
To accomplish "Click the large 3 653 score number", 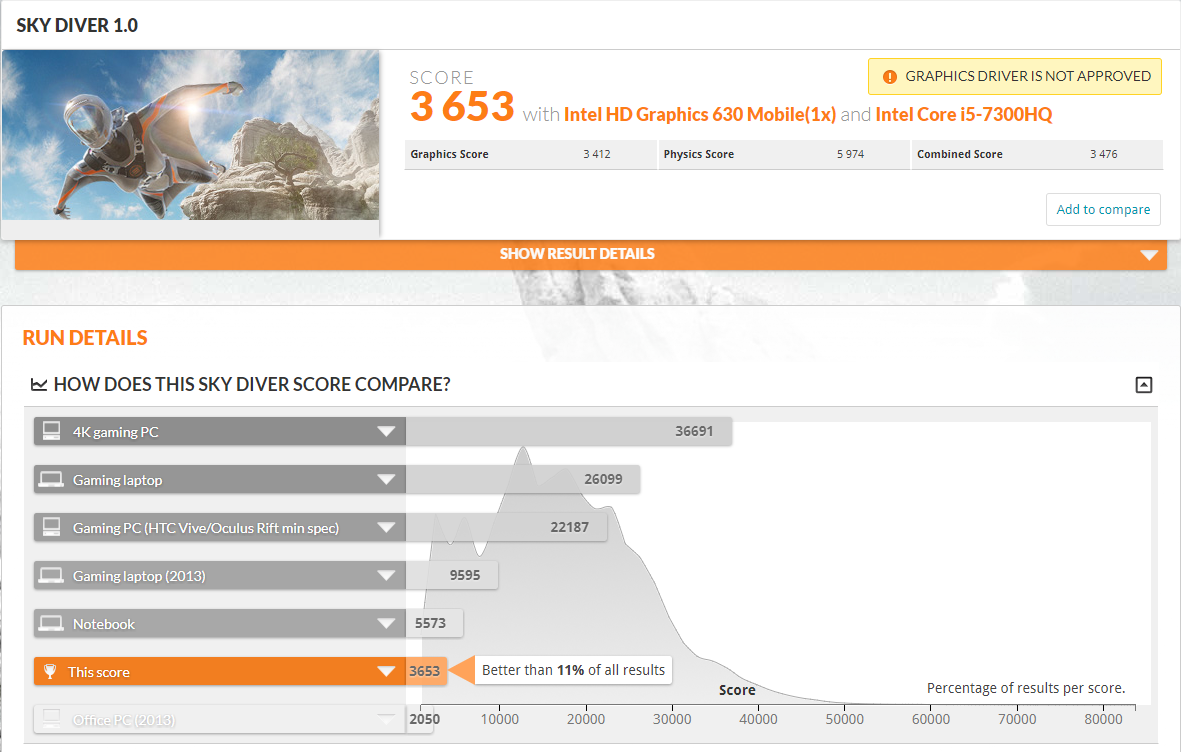I will 462,106.
